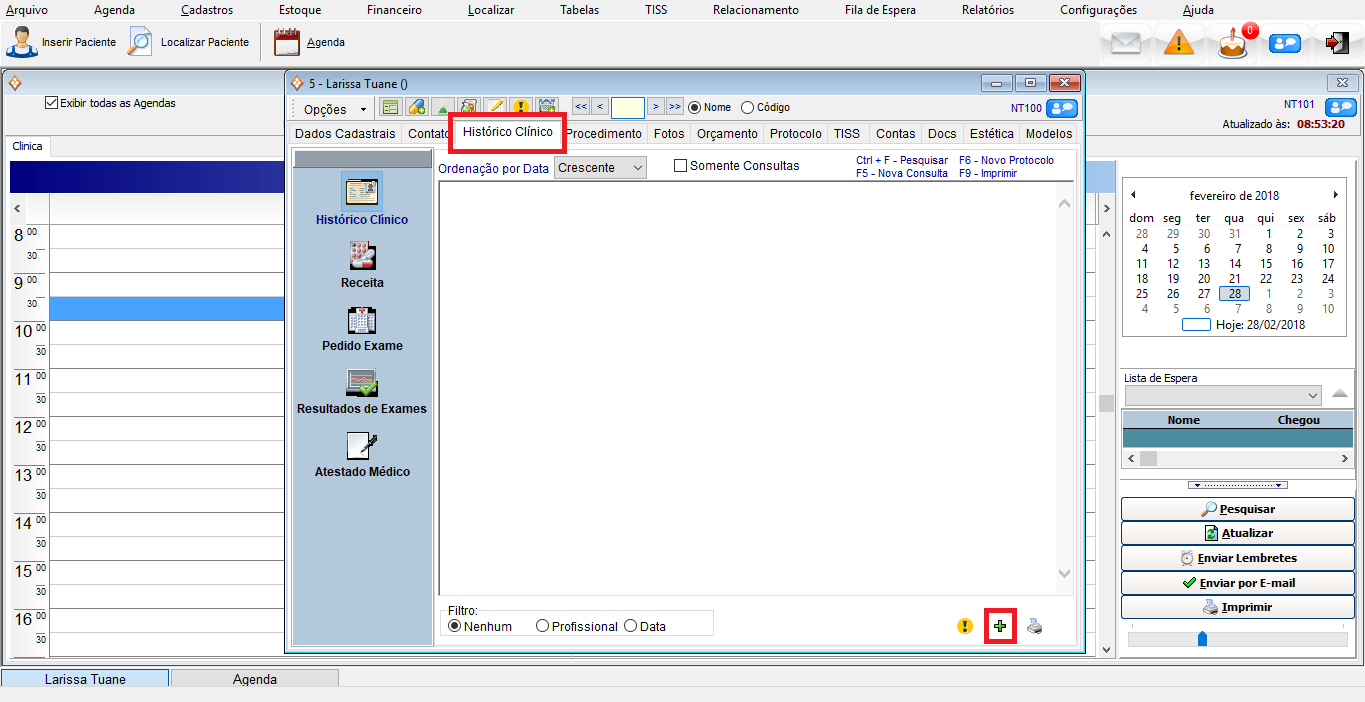Uncheck Exibir todas as Agendas
This screenshot has width=1365, height=702.
tap(52, 103)
